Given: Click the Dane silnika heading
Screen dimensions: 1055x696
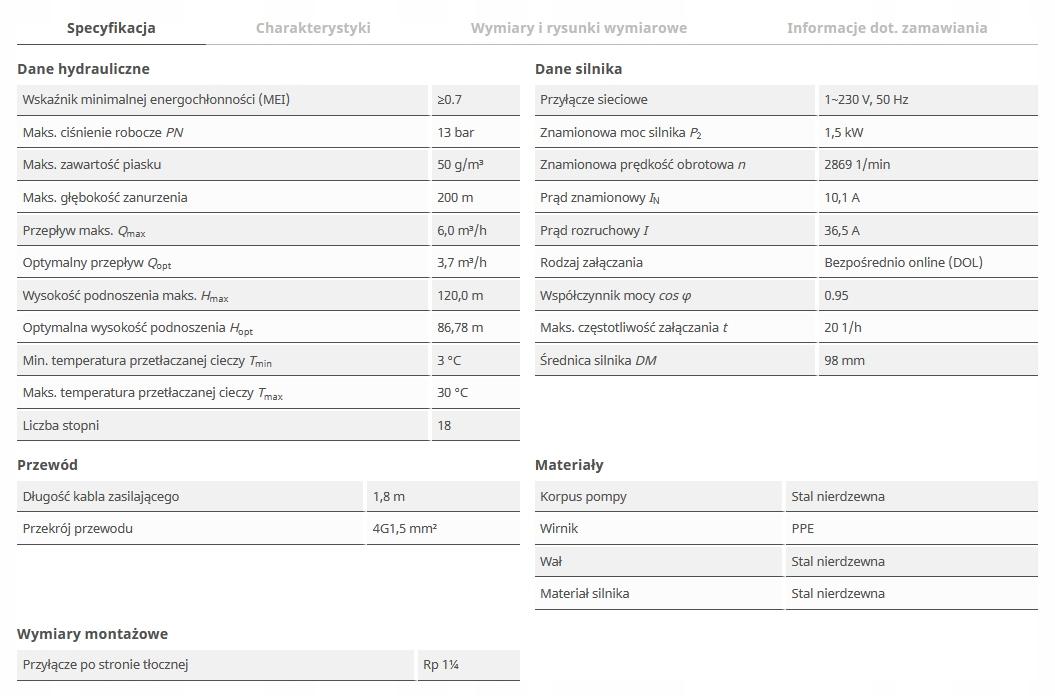Looking at the screenshot, I should [x=578, y=69].
